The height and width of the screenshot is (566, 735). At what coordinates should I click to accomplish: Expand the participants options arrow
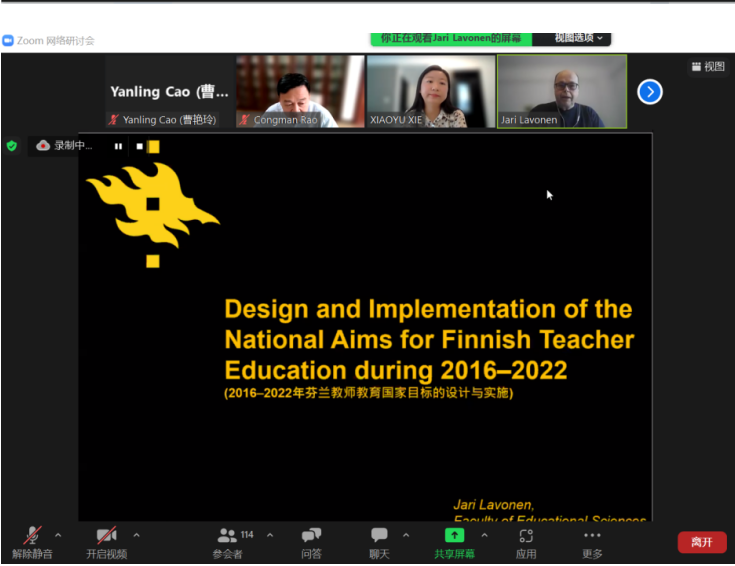coord(269,535)
